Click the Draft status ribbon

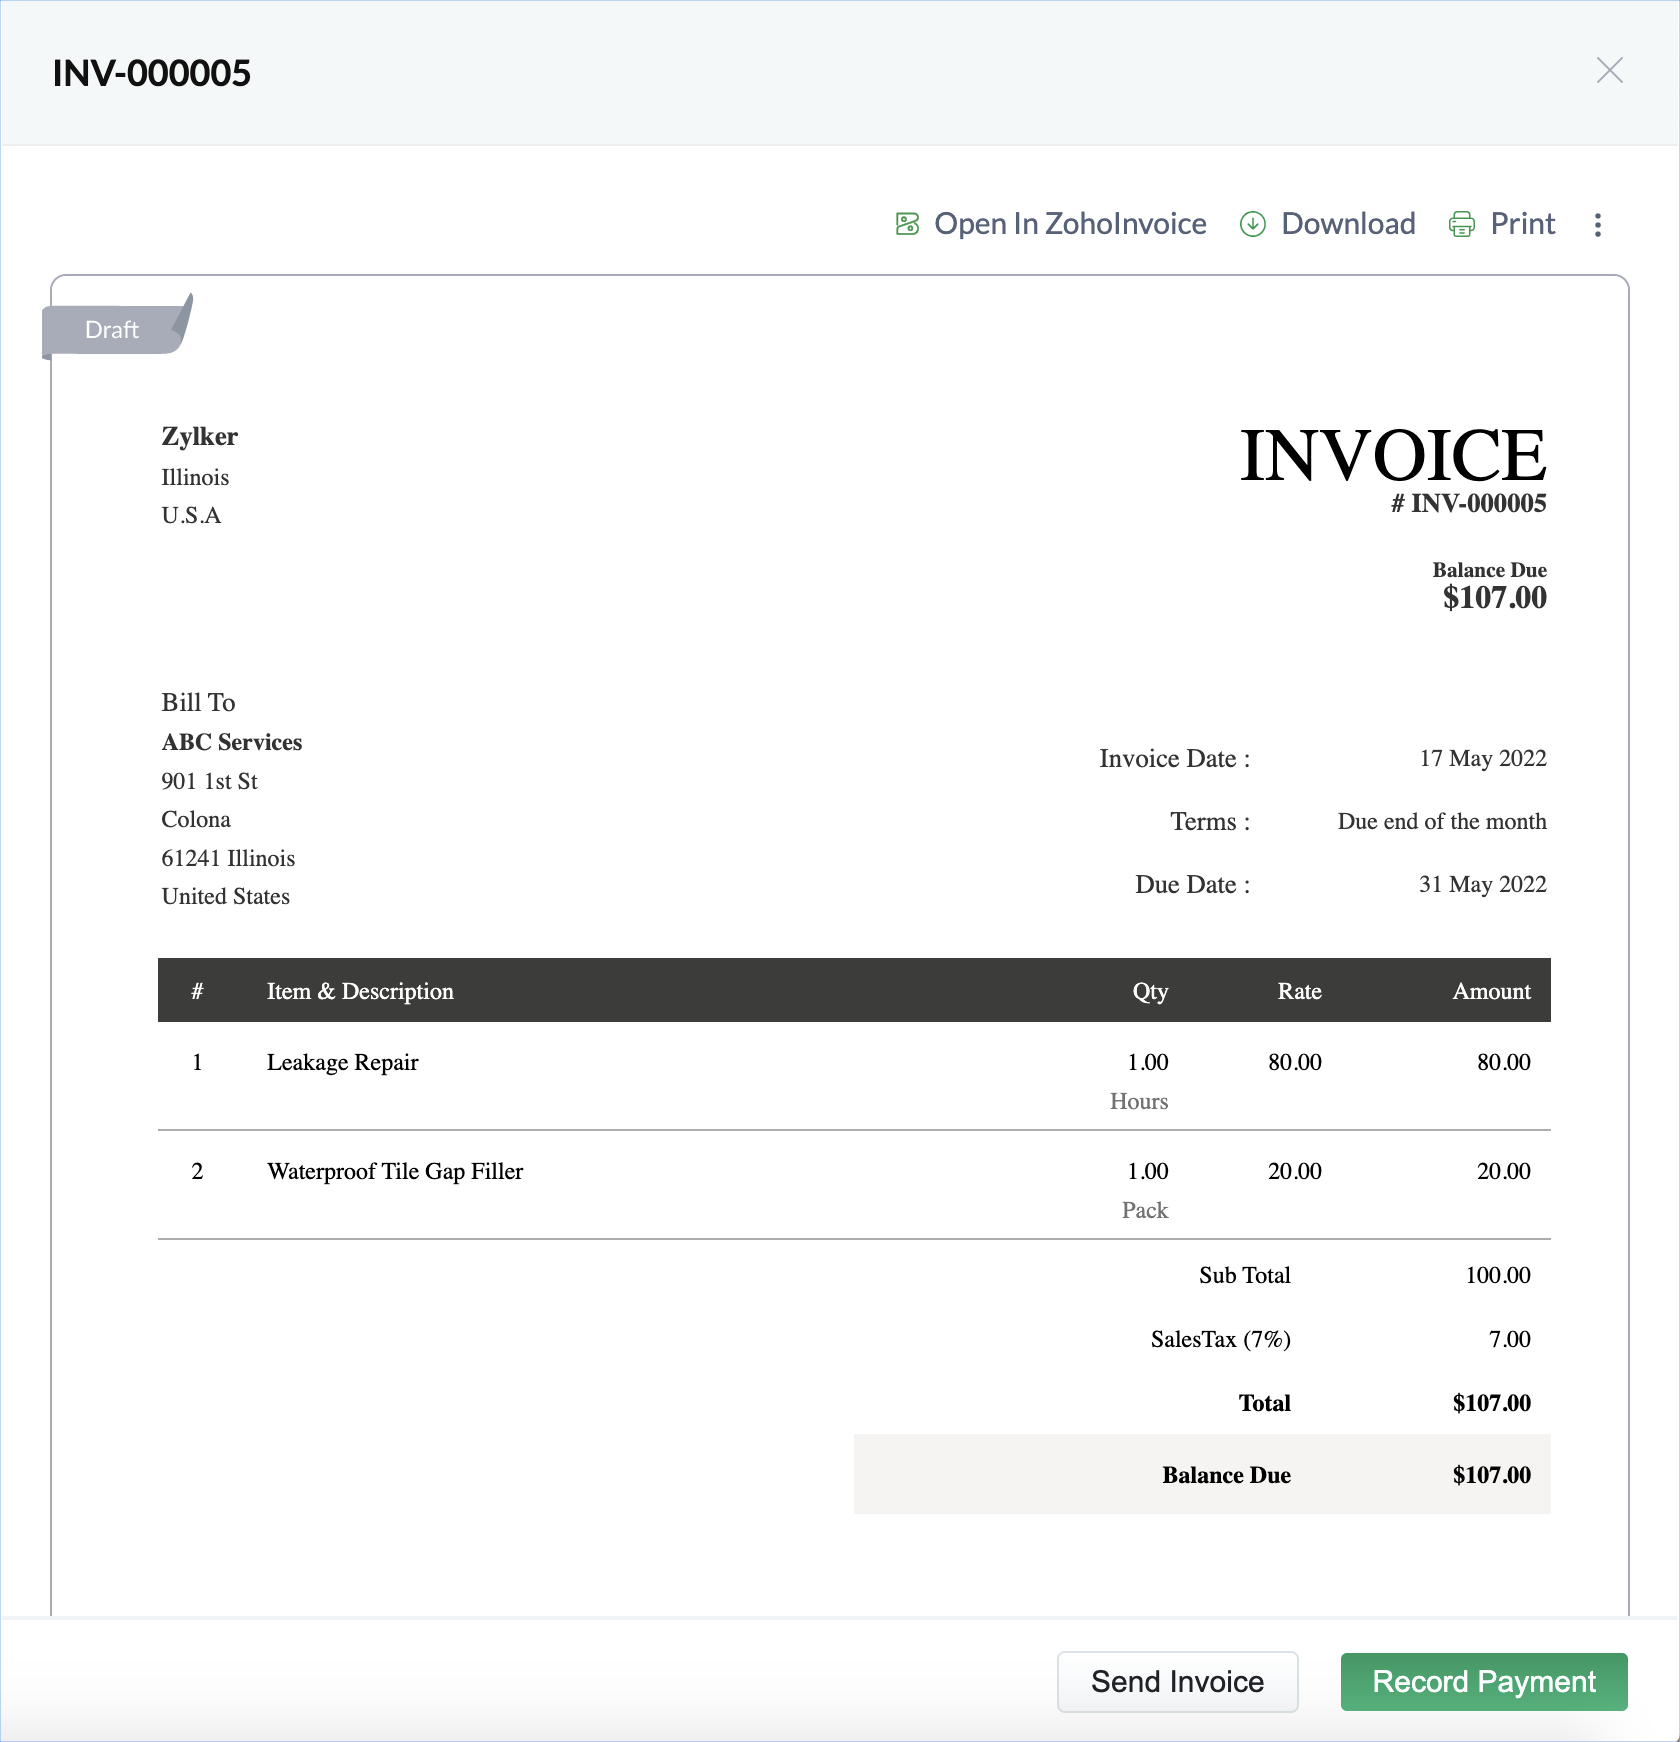click(112, 330)
